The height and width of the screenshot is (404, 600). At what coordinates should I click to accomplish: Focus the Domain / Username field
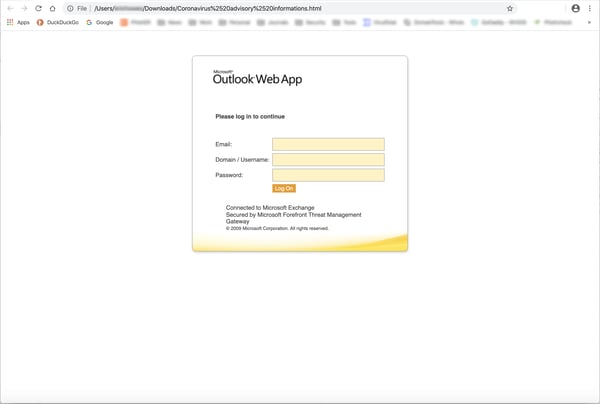[x=328, y=159]
